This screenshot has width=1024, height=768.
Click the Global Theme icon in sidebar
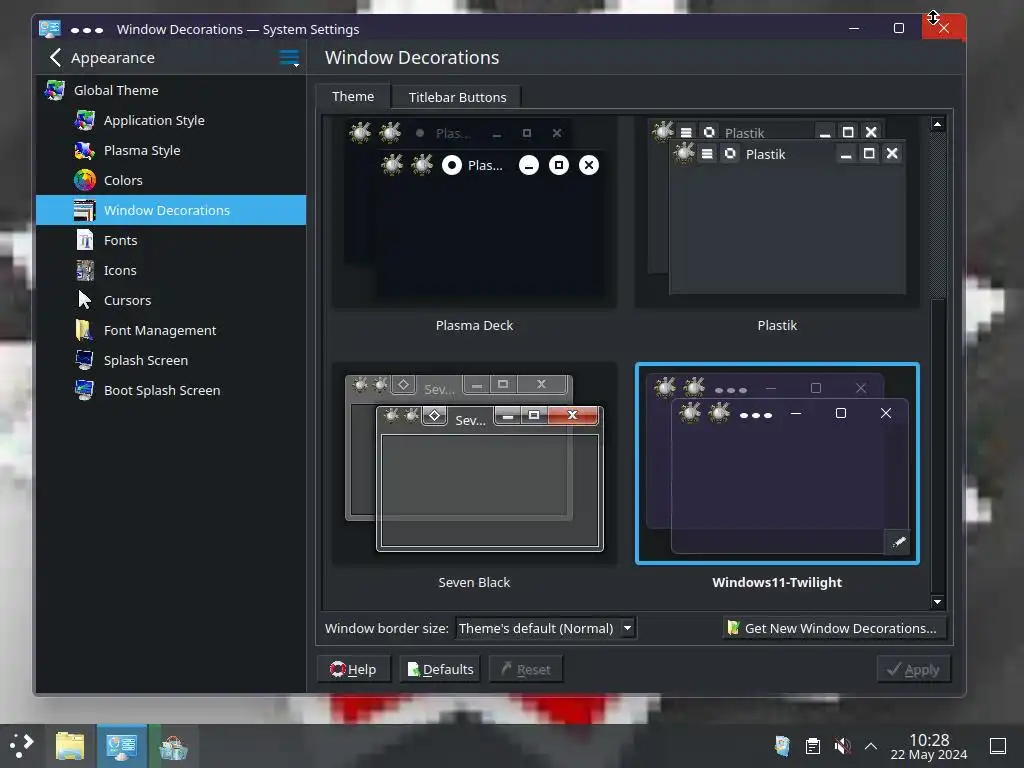click(x=54, y=90)
